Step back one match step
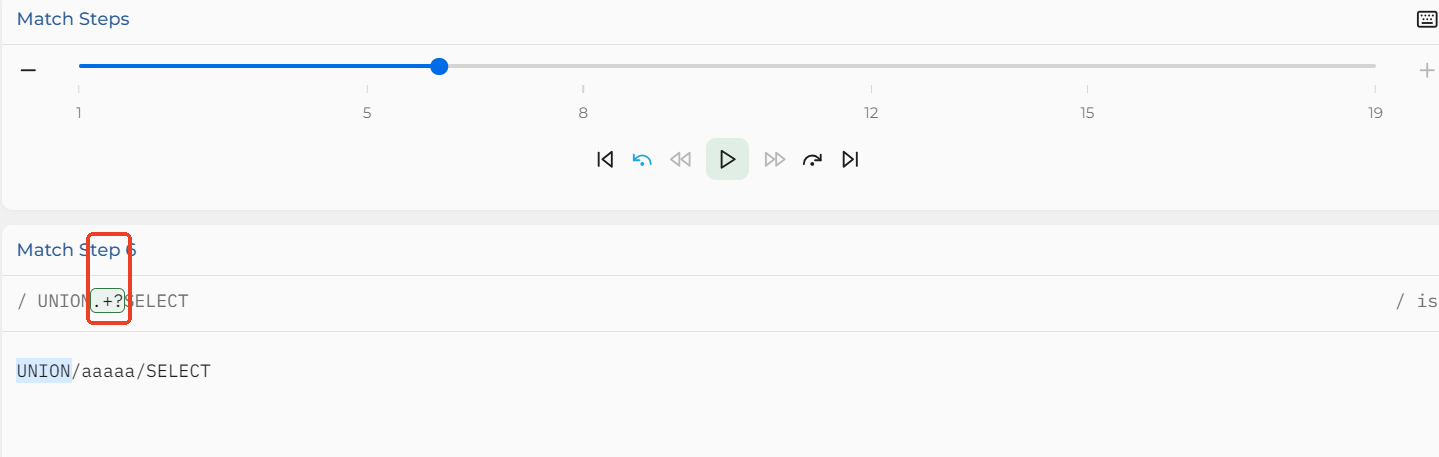Image resolution: width=1439 pixels, height=457 pixels. coord(643,159)
